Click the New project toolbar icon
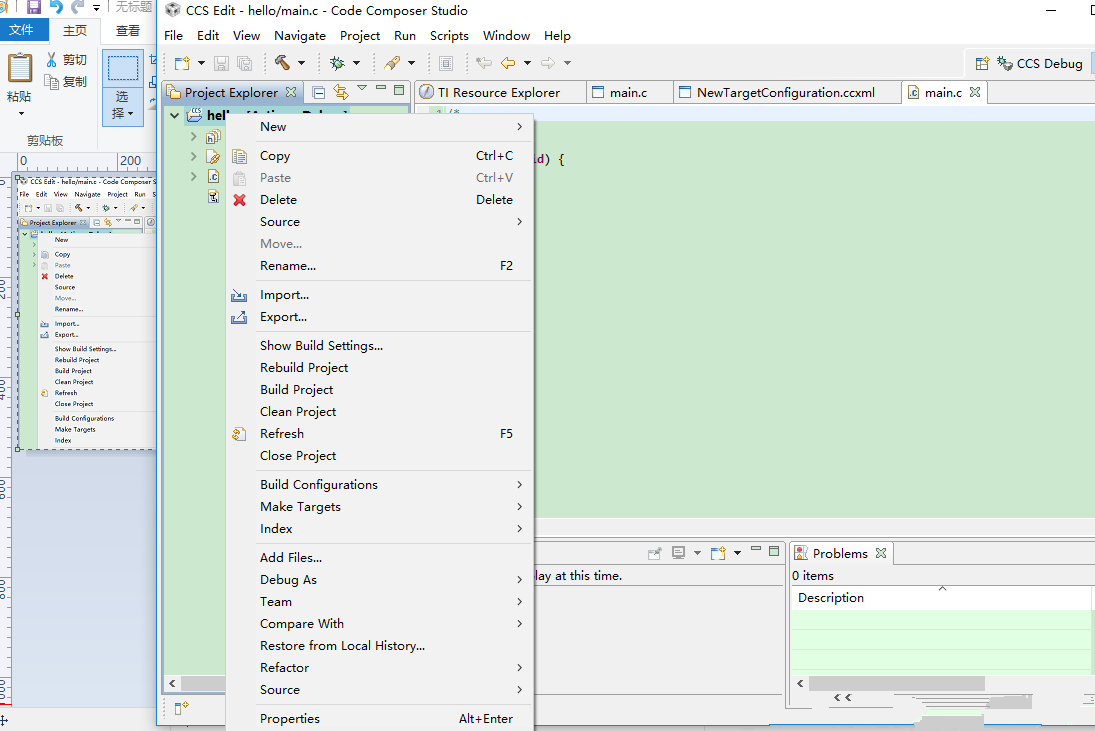Screen dimensions: 1095x731 pos(182,64)
